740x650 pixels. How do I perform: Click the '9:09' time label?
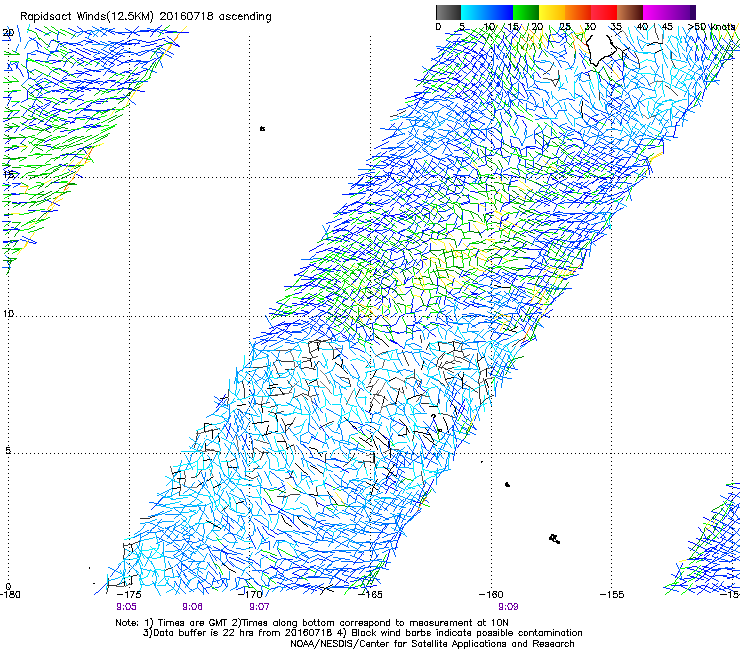tap(508, 607)
